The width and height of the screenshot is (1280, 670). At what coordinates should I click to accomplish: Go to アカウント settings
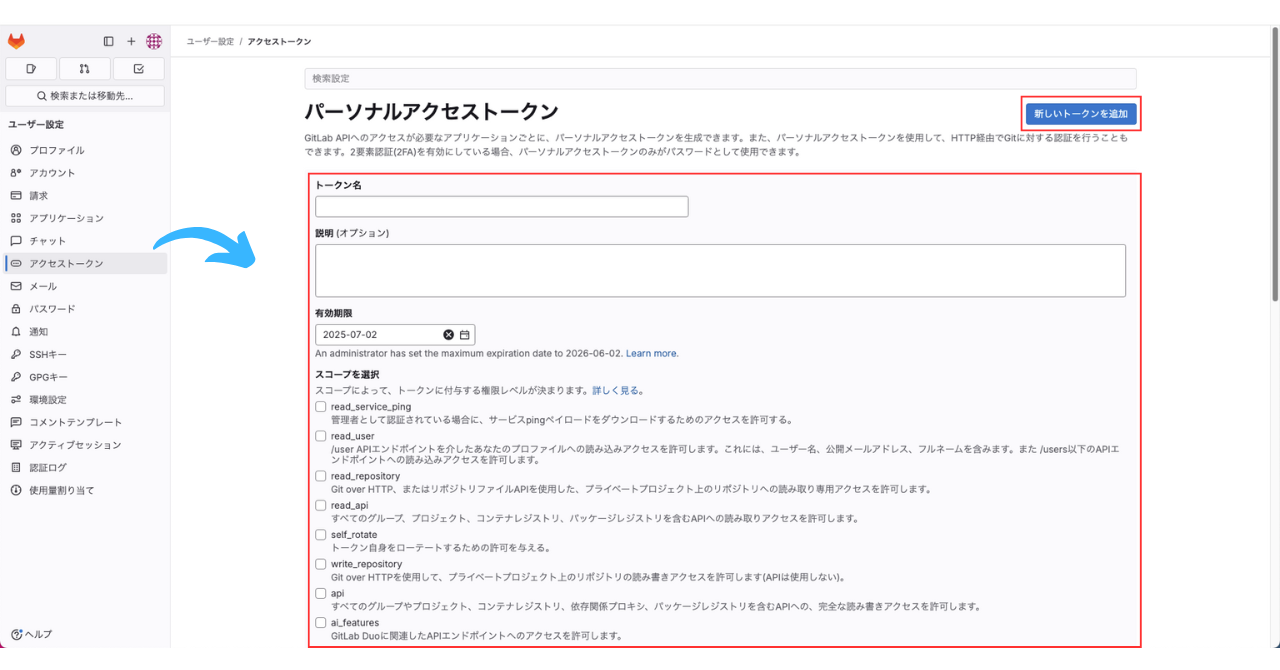click(86, 173)
